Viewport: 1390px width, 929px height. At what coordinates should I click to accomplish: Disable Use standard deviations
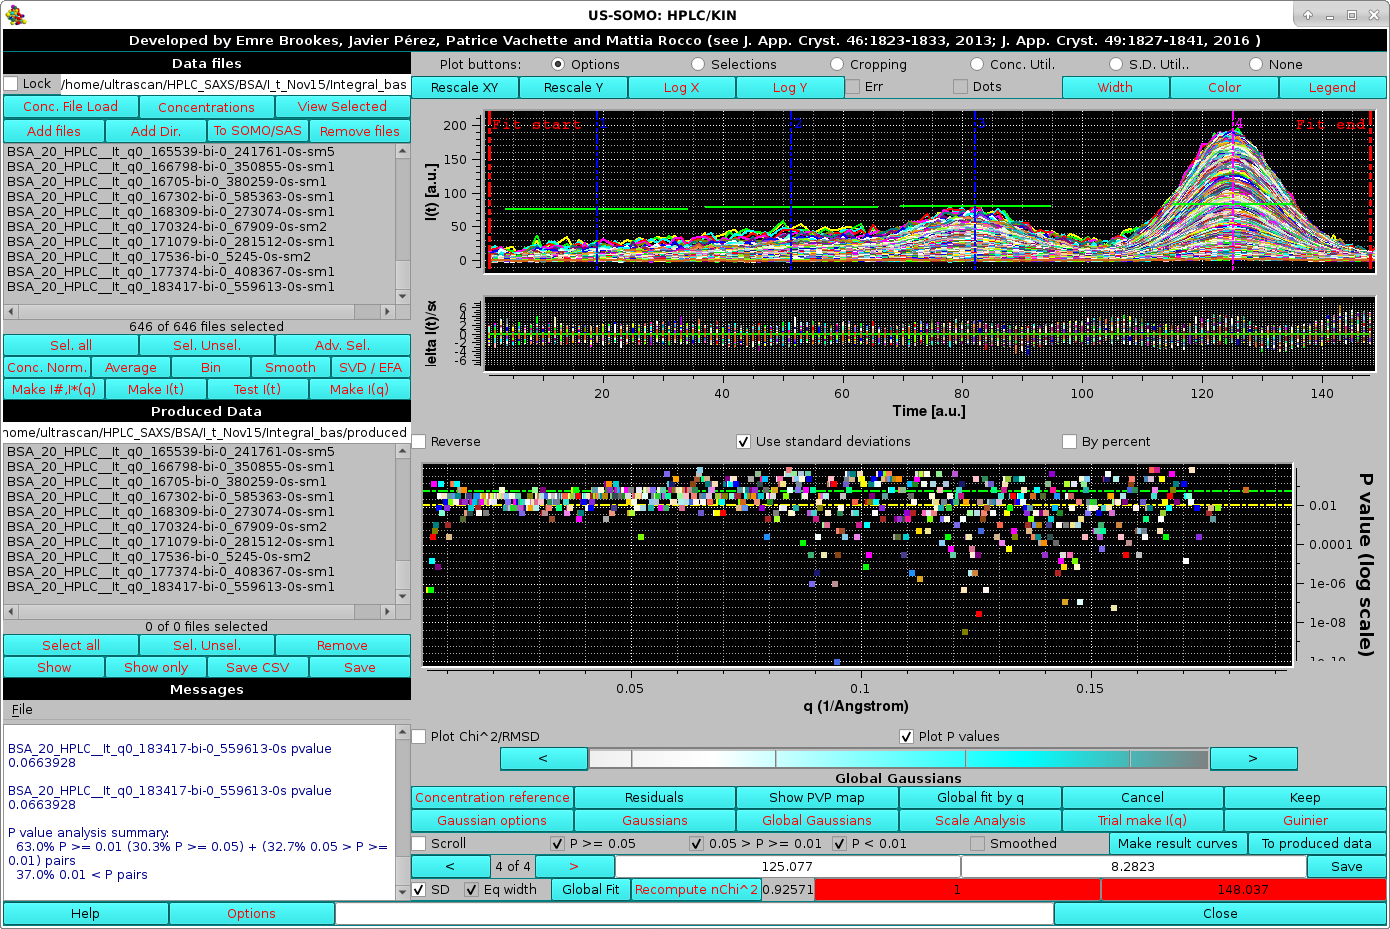(x=744, y=441)
